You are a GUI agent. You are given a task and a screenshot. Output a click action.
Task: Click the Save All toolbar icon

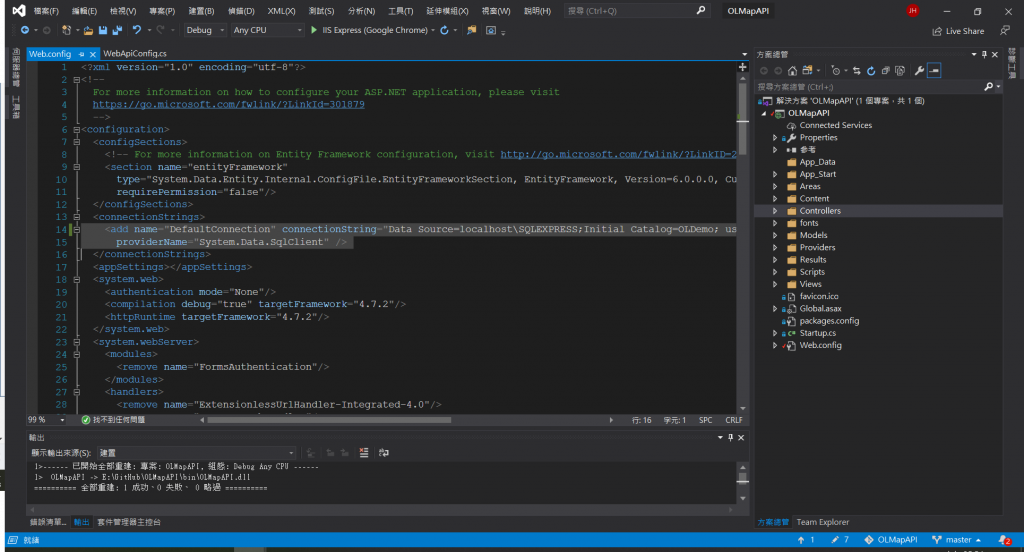coord(119,30)
